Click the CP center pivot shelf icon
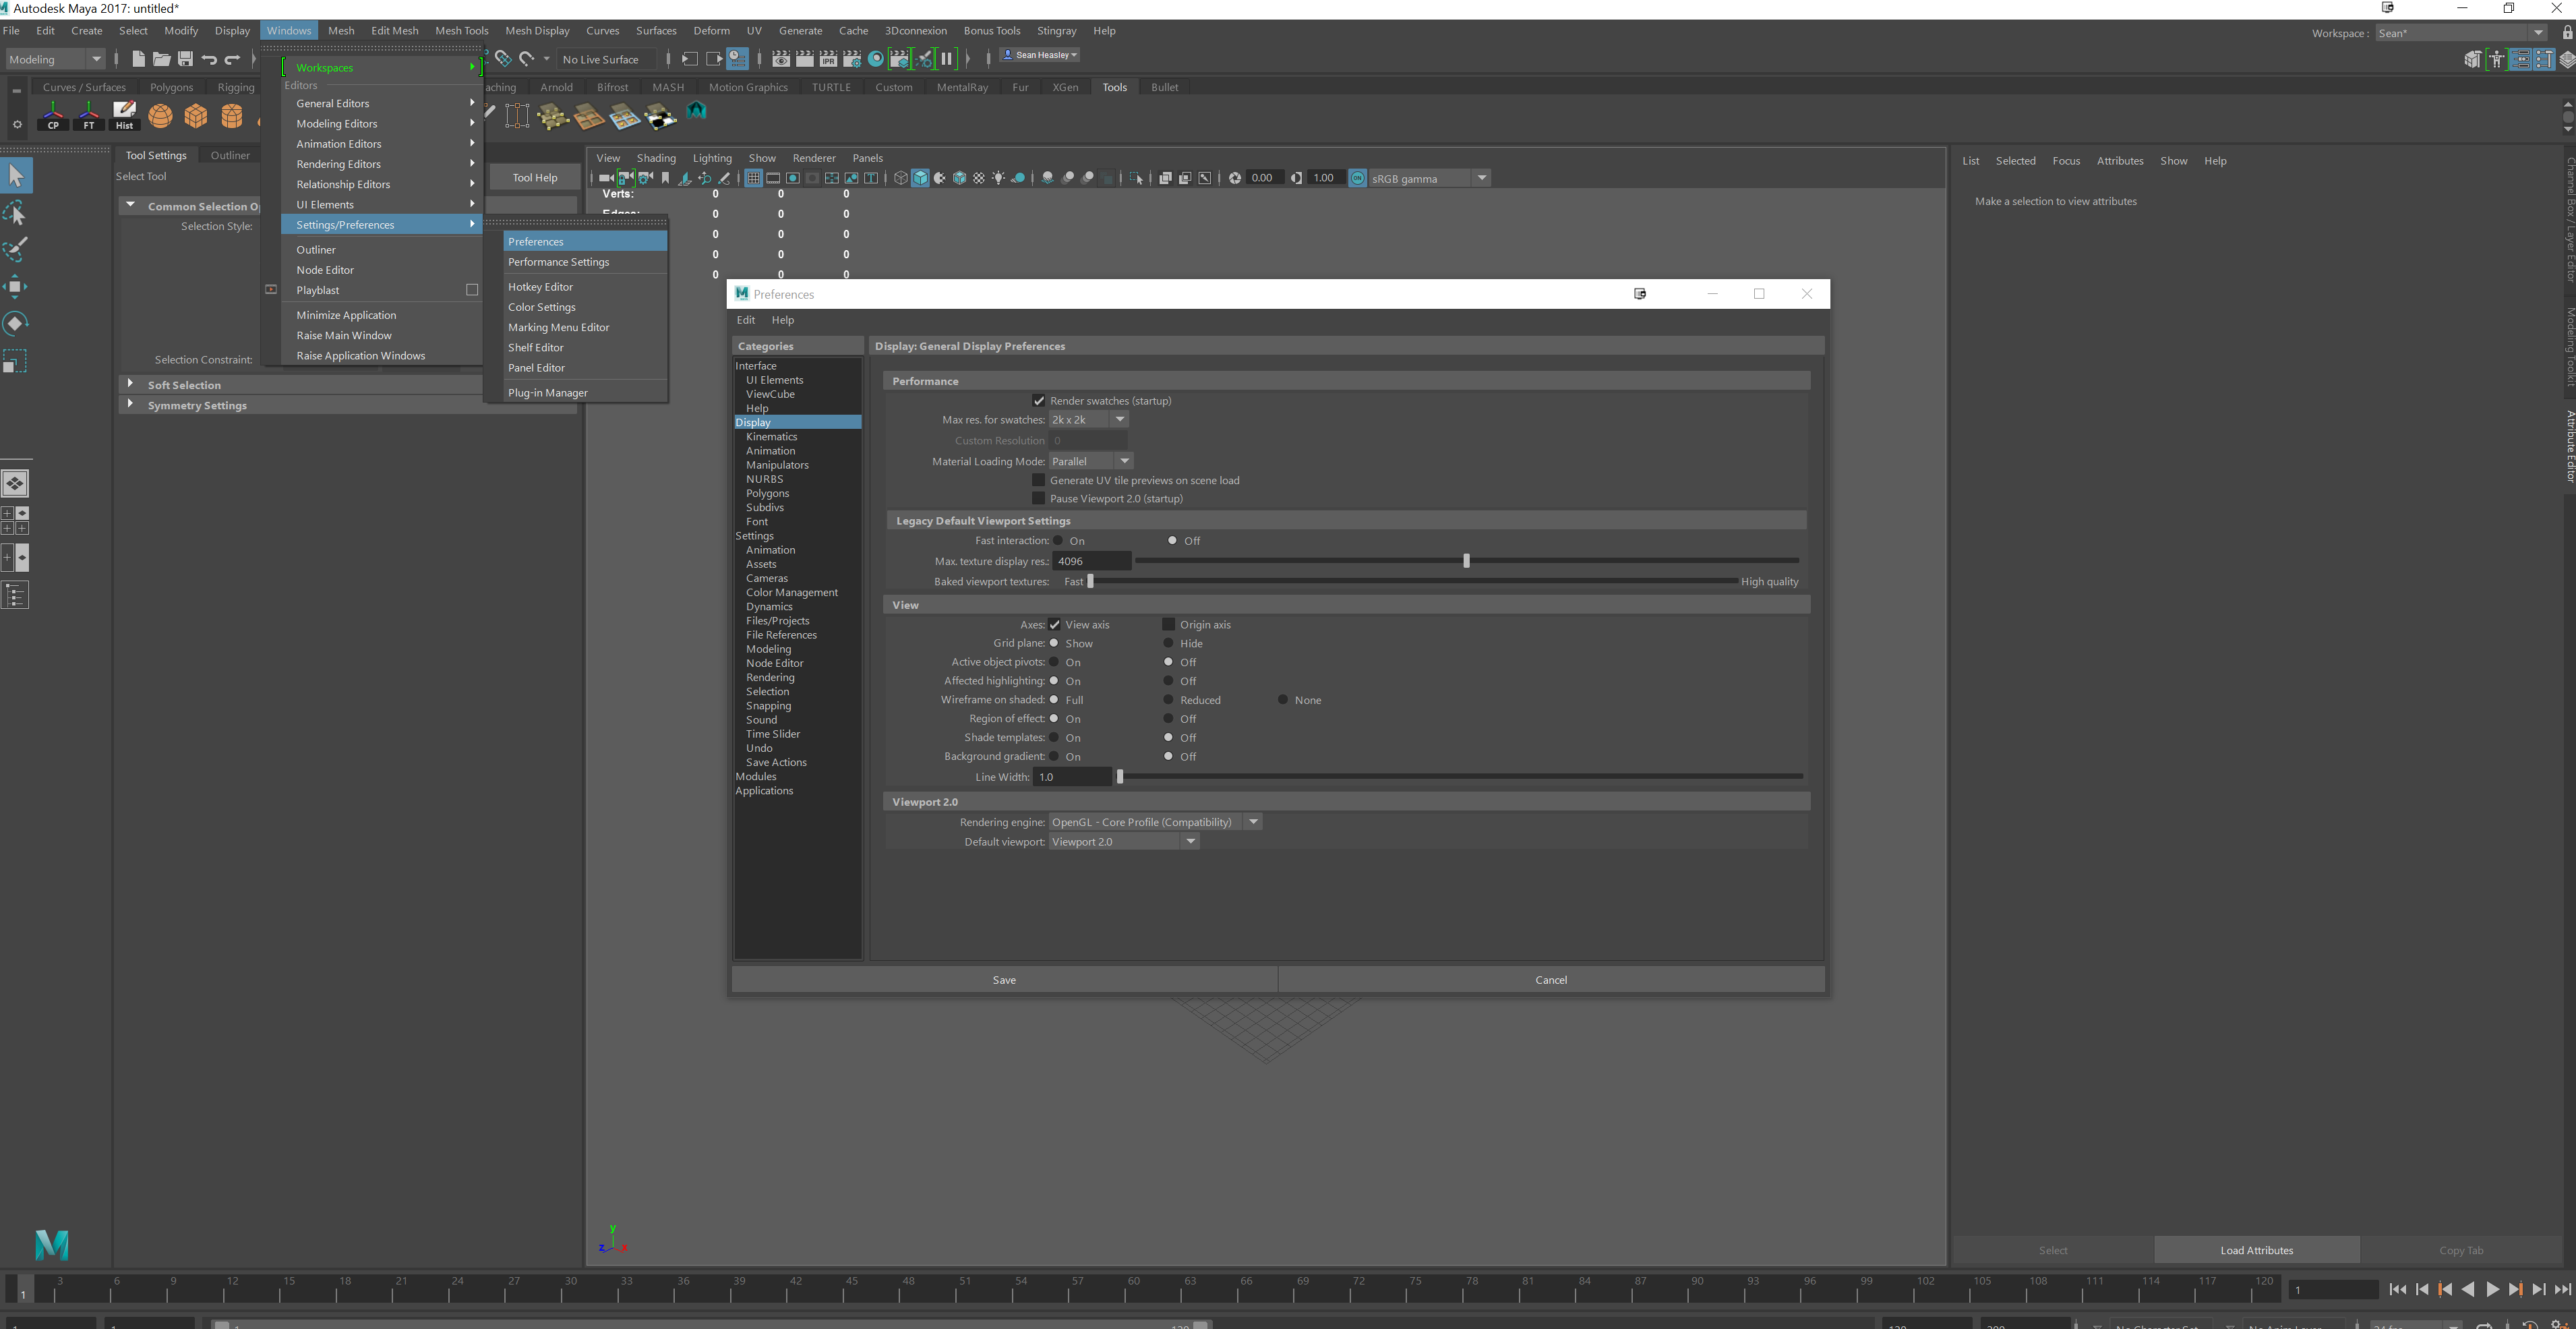 click(x=53, y=116)
